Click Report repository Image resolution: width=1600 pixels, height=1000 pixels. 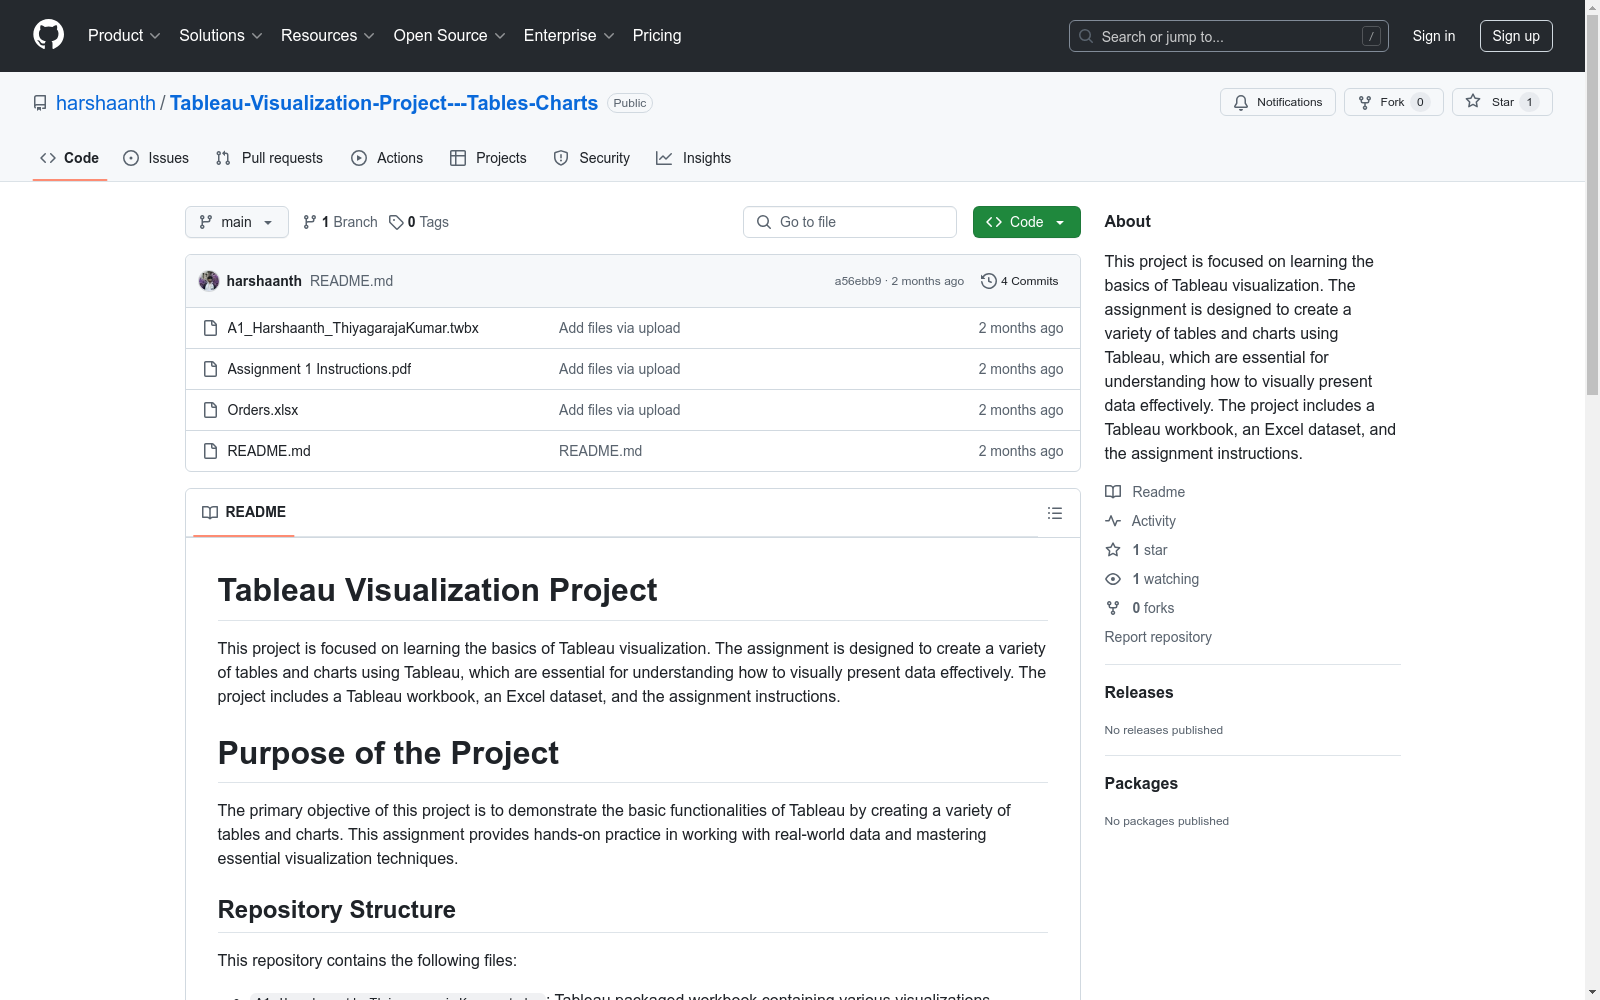click(1158, 637)
